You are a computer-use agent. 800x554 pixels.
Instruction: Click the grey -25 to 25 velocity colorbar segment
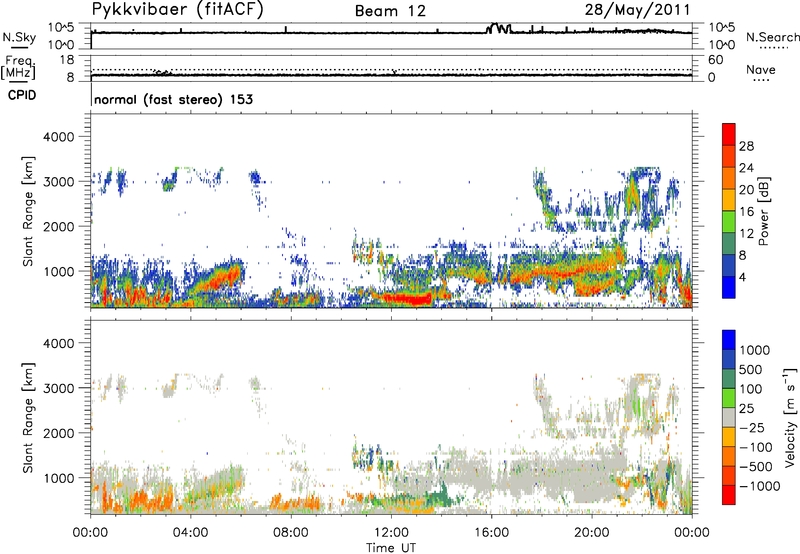point(729,417)
